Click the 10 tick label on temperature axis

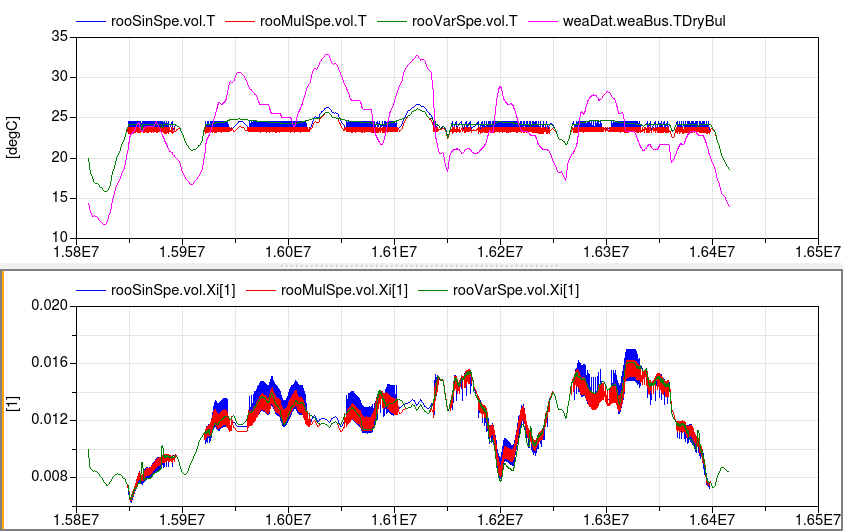tap(58, 237)
